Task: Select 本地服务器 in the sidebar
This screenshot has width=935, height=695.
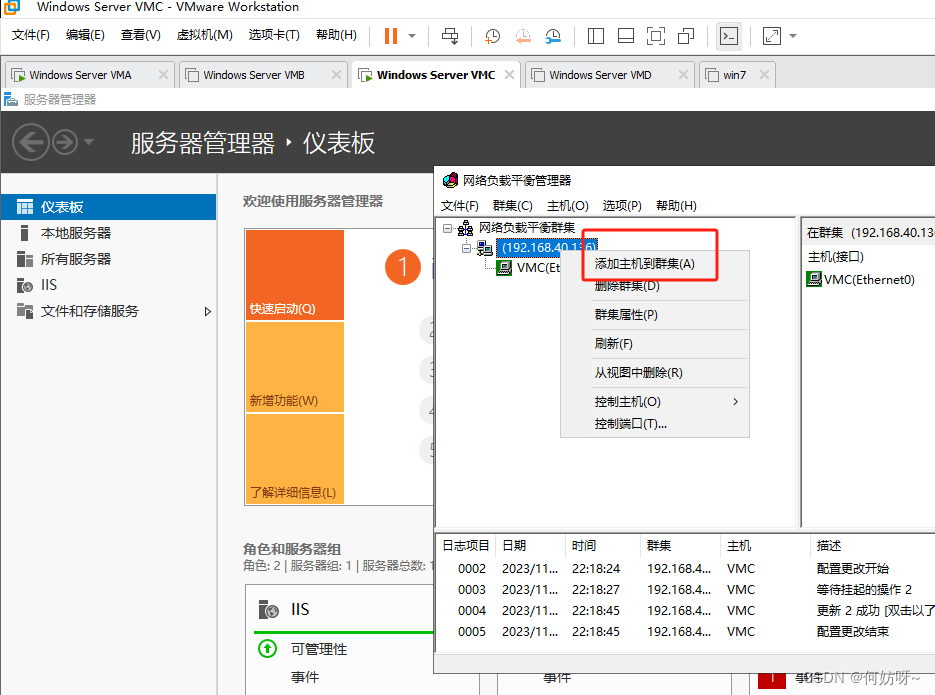Action: (76, 233)
